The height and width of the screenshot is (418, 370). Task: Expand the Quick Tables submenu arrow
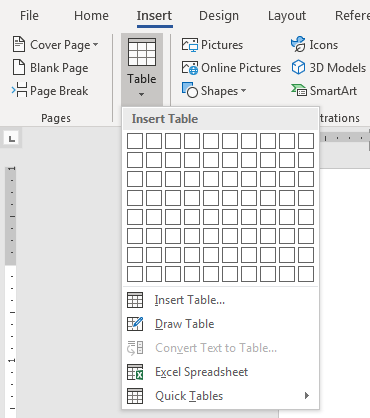(x=307, y=396)
